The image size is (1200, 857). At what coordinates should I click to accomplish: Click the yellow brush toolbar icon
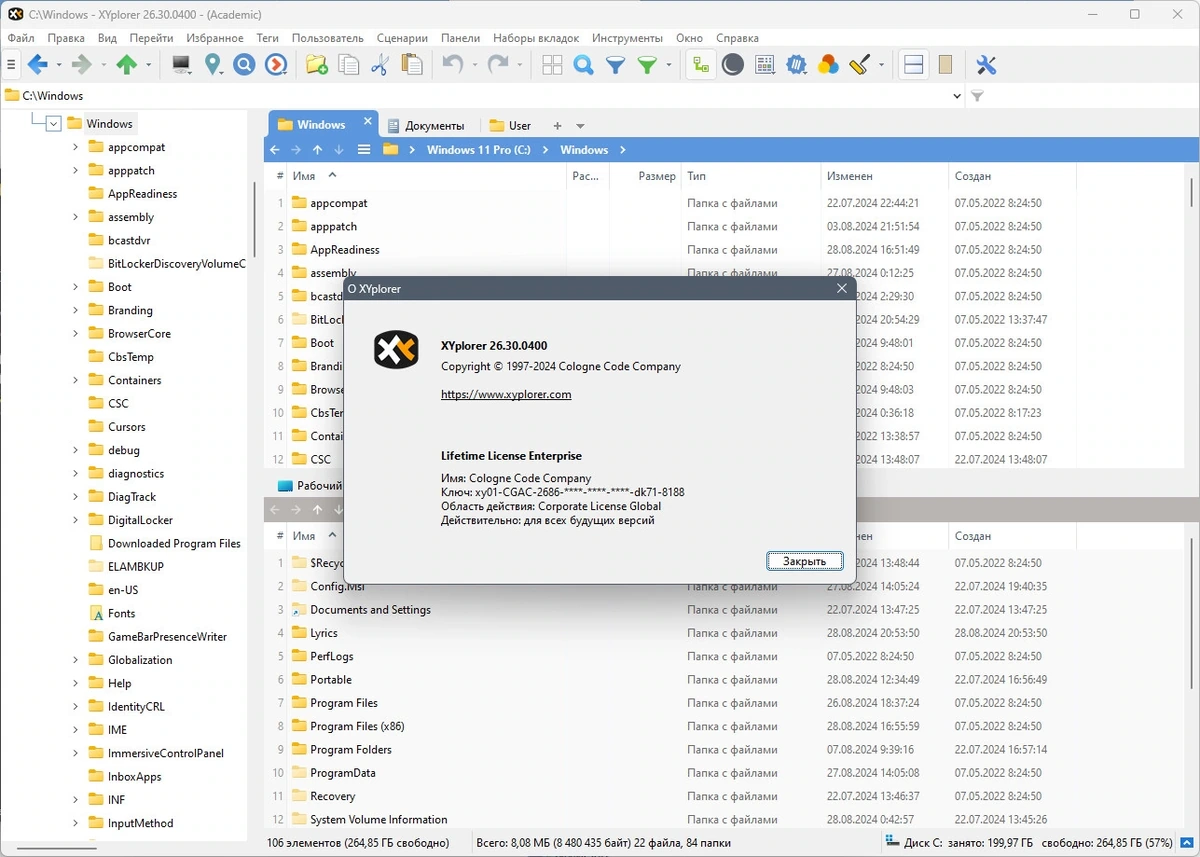(x=860, y=65)
